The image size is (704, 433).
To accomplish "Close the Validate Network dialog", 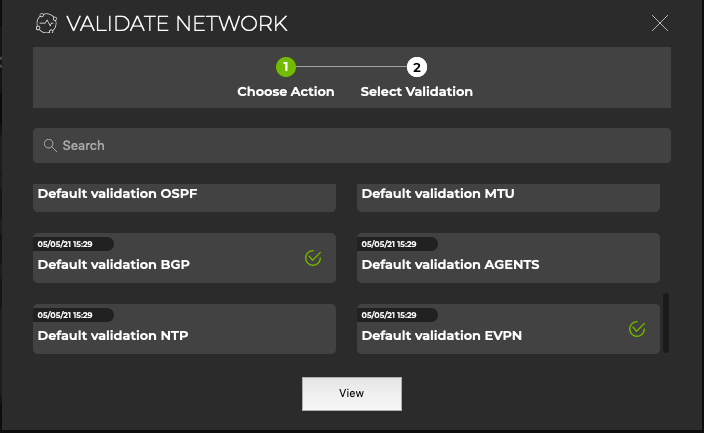I will (660, 23).
